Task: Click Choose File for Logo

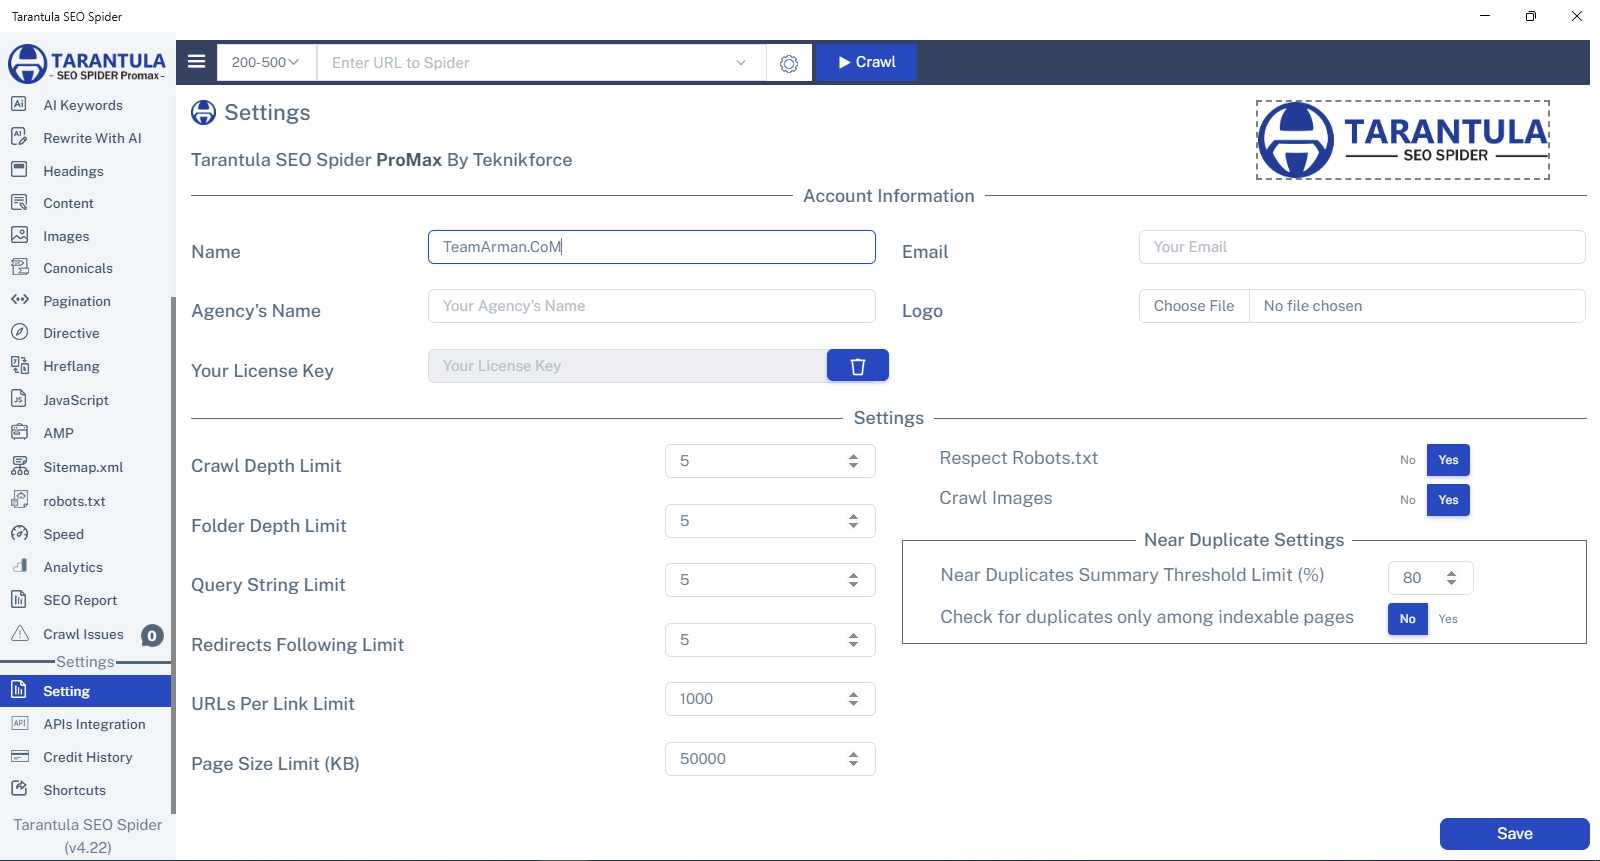Action: pyautogui.click(x=1194, y=306)
